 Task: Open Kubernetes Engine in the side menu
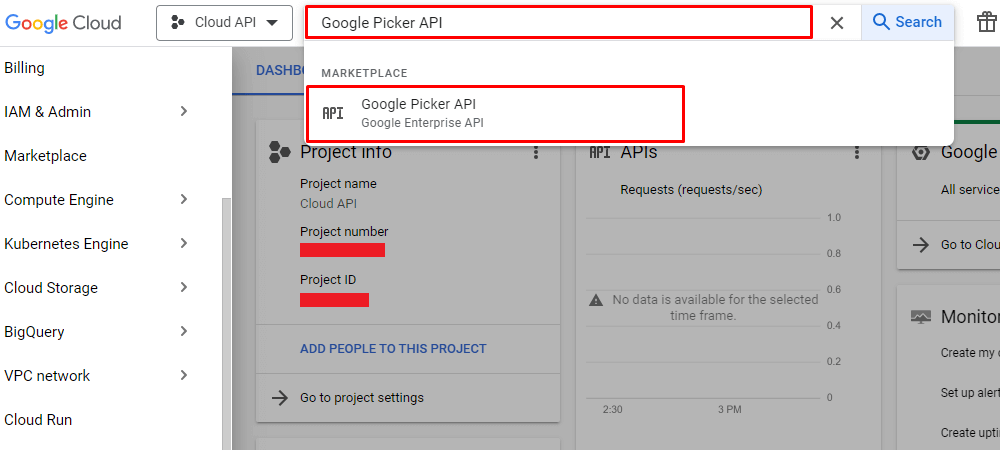(x=66, y=243)
